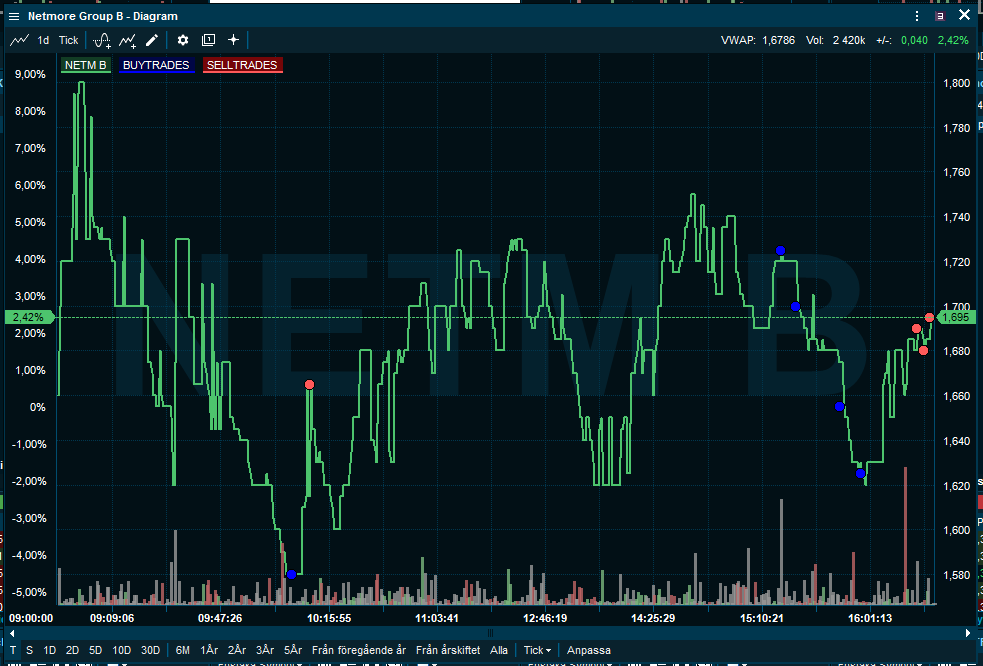
Task: Click the Anpassa button
Action: point(589,650)
